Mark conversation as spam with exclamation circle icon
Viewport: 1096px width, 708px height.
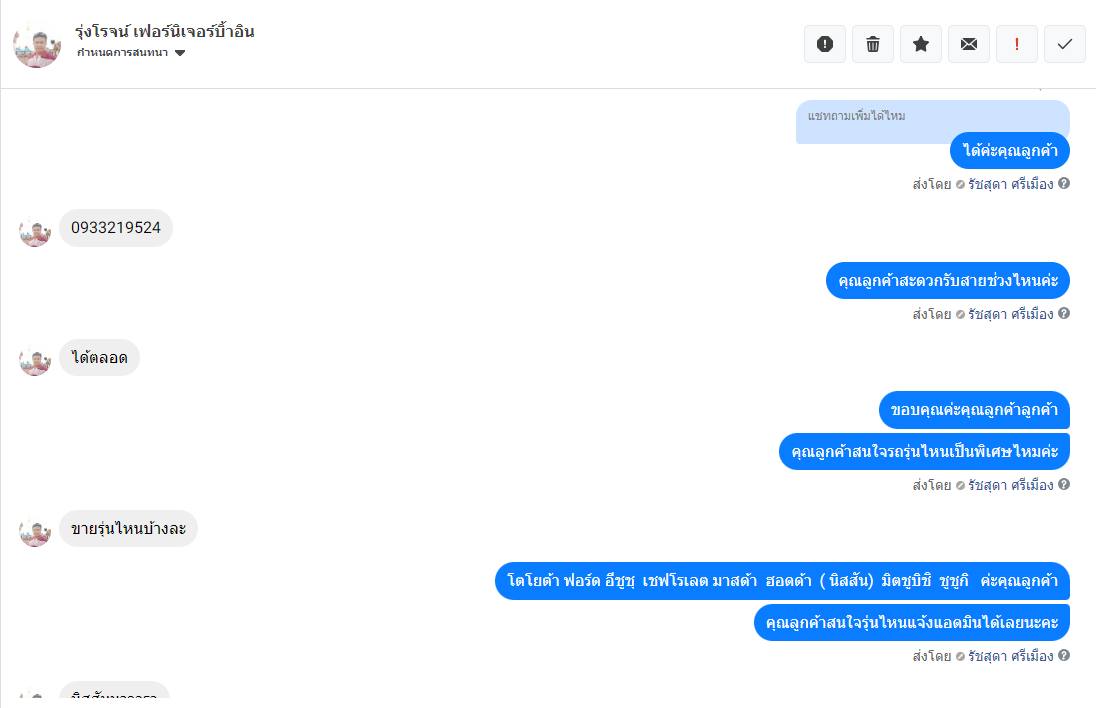pos(825,44)
